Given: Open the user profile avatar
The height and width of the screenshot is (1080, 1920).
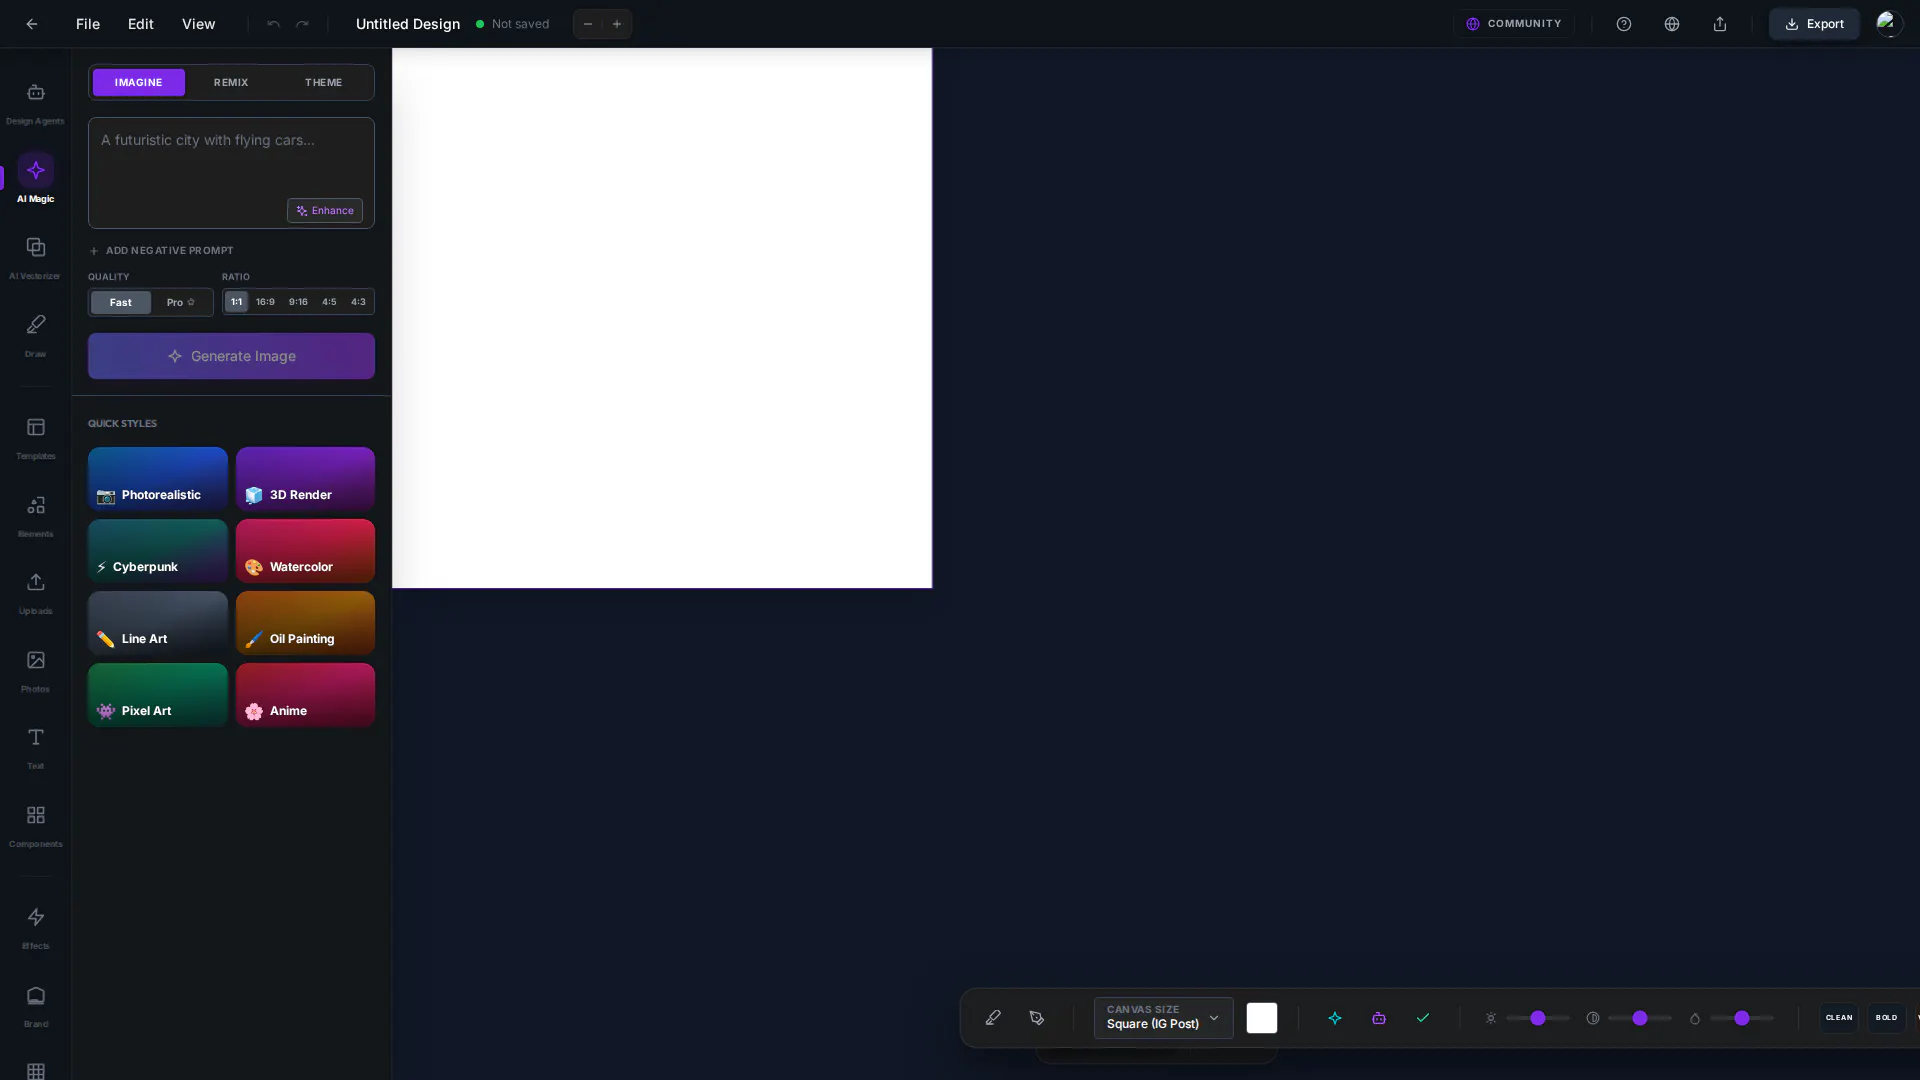Looking at the screenshot, I should [x=1888, y=24].
